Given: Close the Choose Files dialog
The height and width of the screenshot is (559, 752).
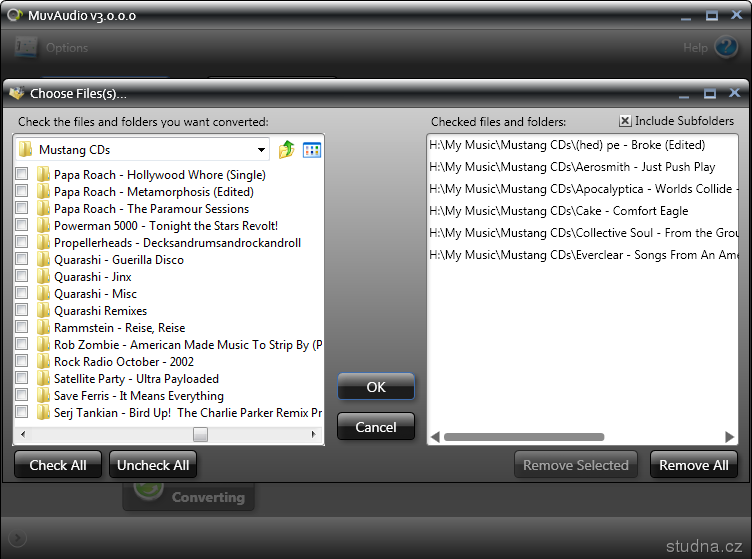Looking at the screenshot, I should point(734,93).
